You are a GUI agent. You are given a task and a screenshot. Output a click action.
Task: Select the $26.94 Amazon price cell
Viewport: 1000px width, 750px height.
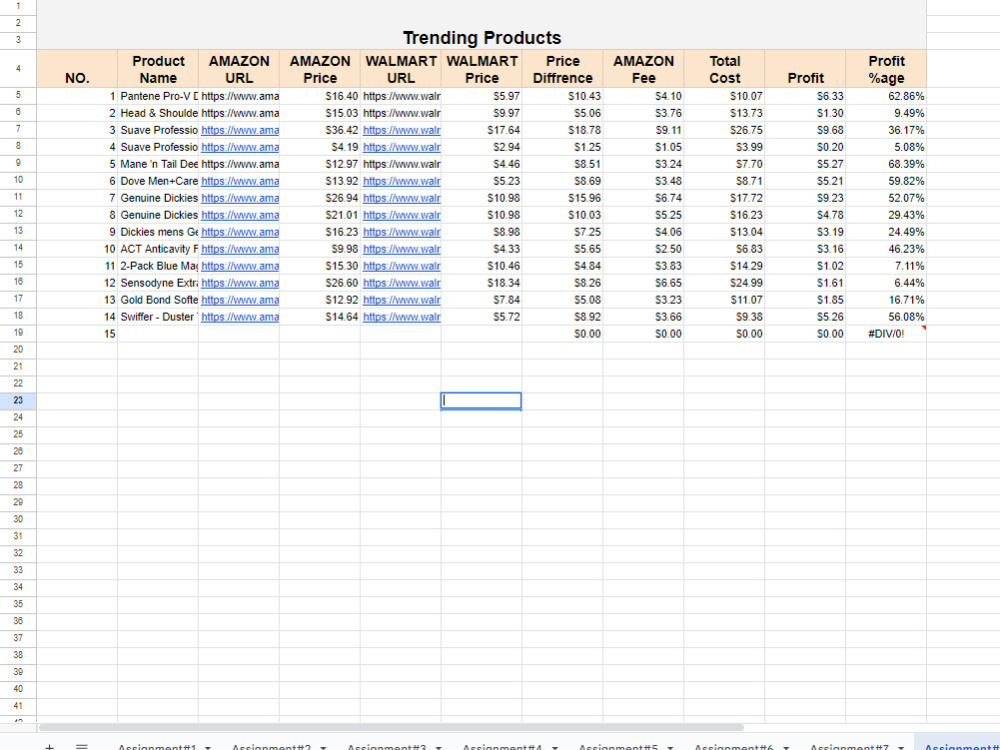[320, 198]
